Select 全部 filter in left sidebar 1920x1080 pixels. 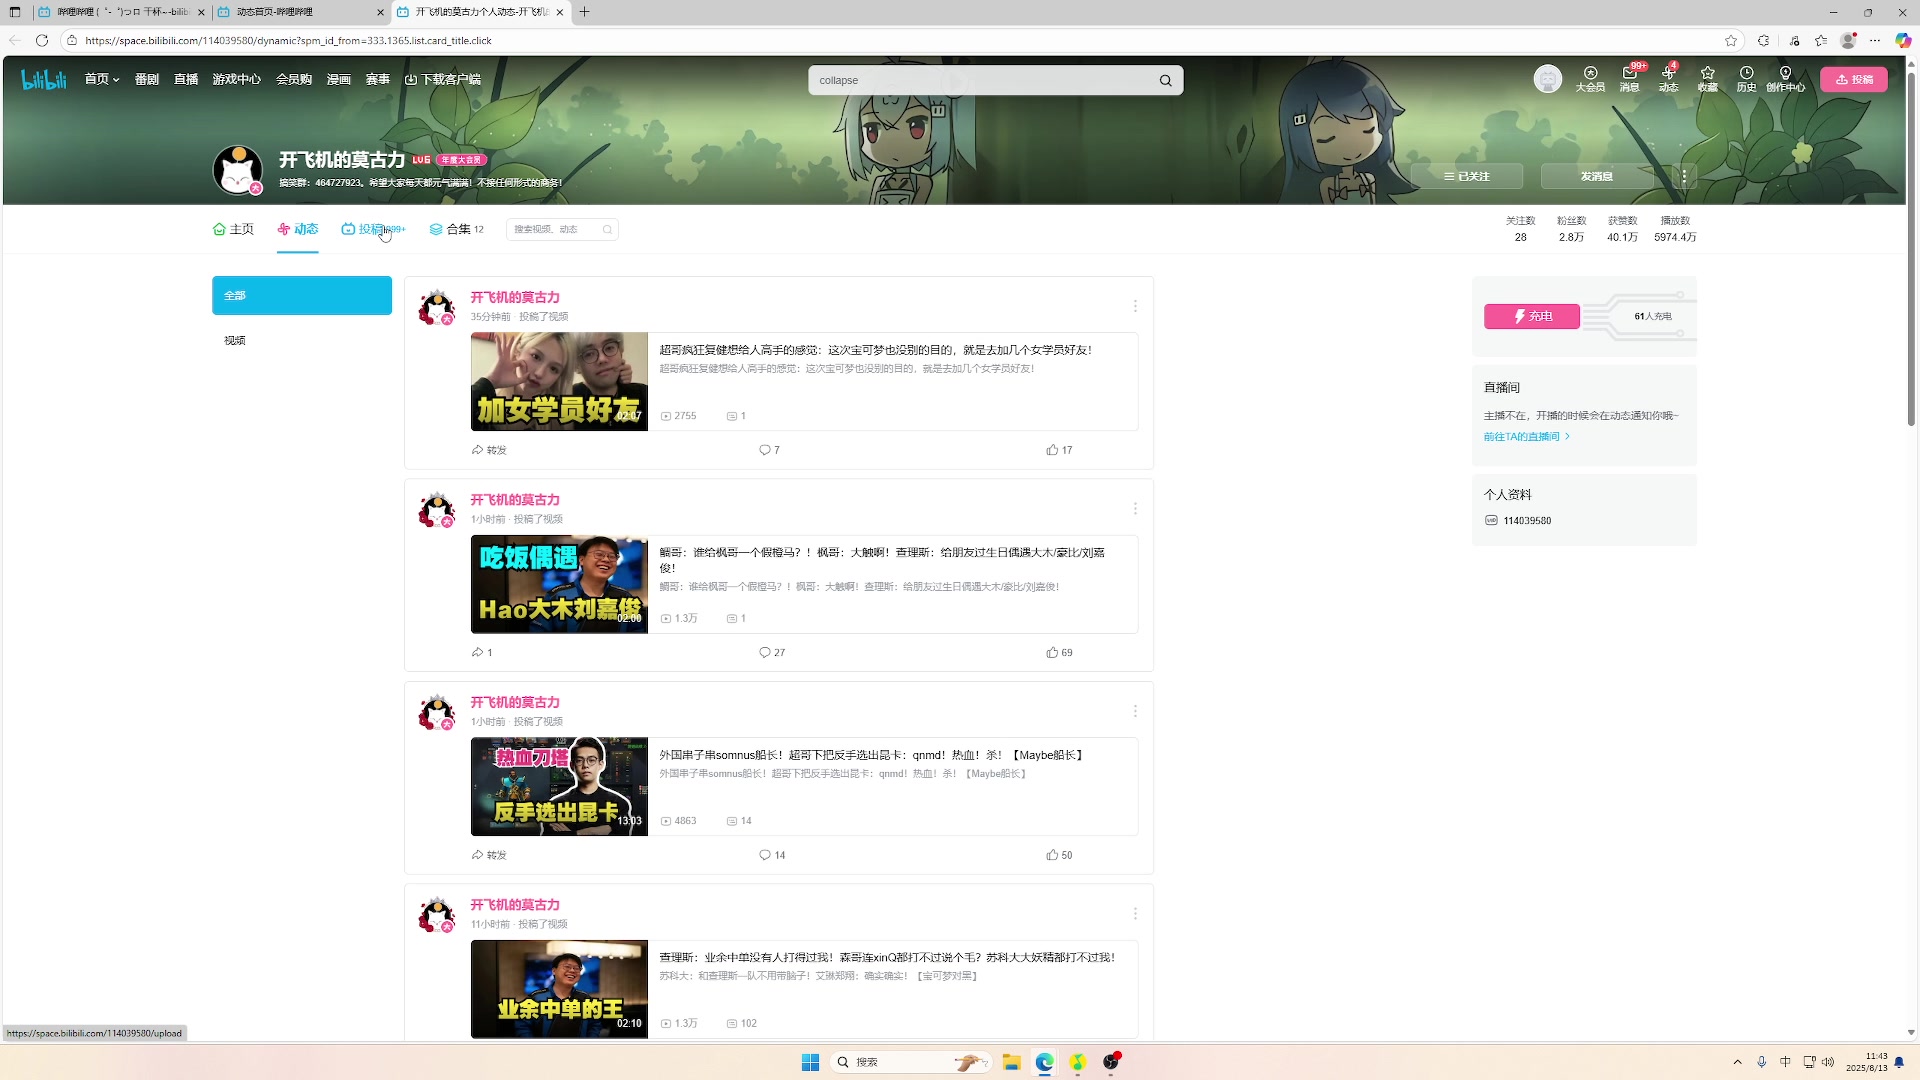[x=302, y=296]
